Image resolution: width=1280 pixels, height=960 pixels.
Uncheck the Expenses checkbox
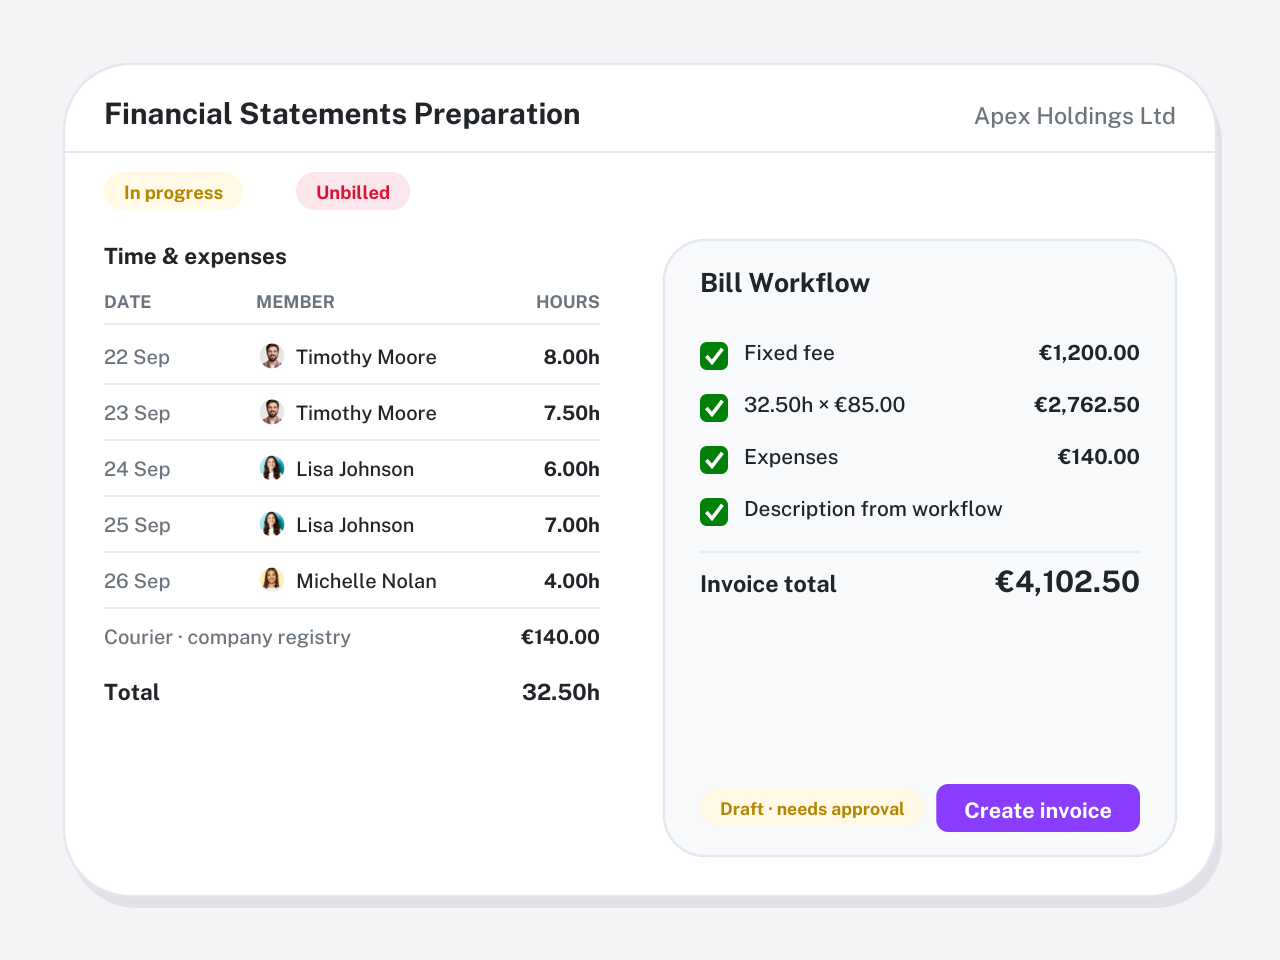pos(714,459)
